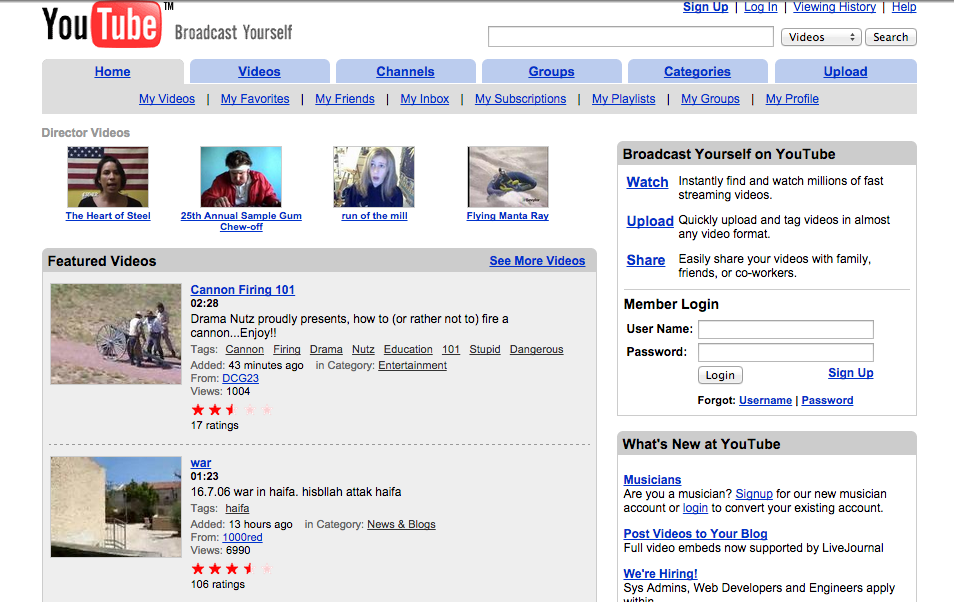Image resolution: width=954 pixels, height=602 pixels.
Task: Click Sign Up in Member Login box
Action: point(851,373)
